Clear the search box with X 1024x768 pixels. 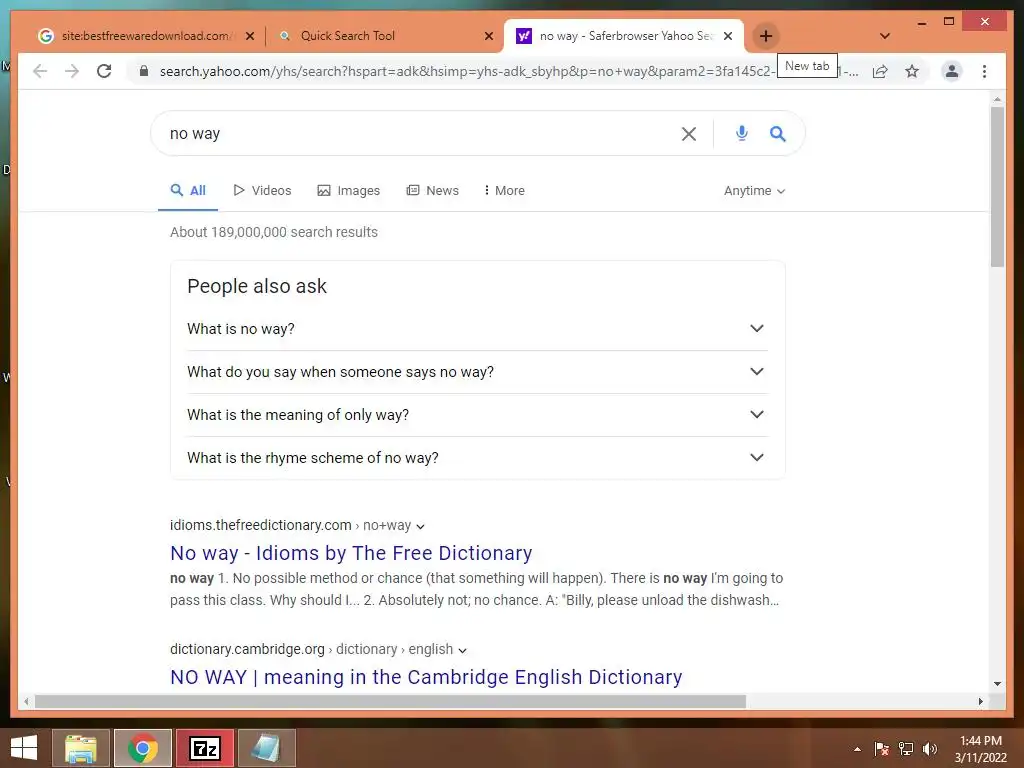(688, 134)
